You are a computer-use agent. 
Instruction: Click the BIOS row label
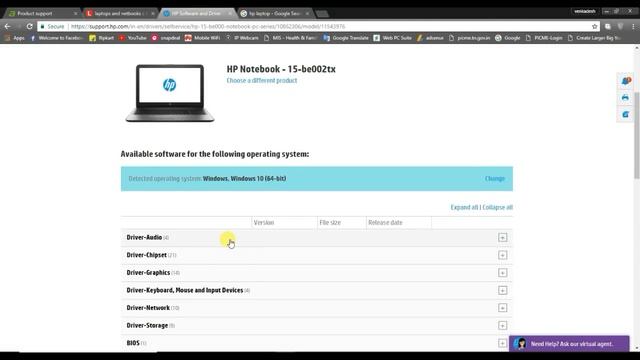coord(133,343)
